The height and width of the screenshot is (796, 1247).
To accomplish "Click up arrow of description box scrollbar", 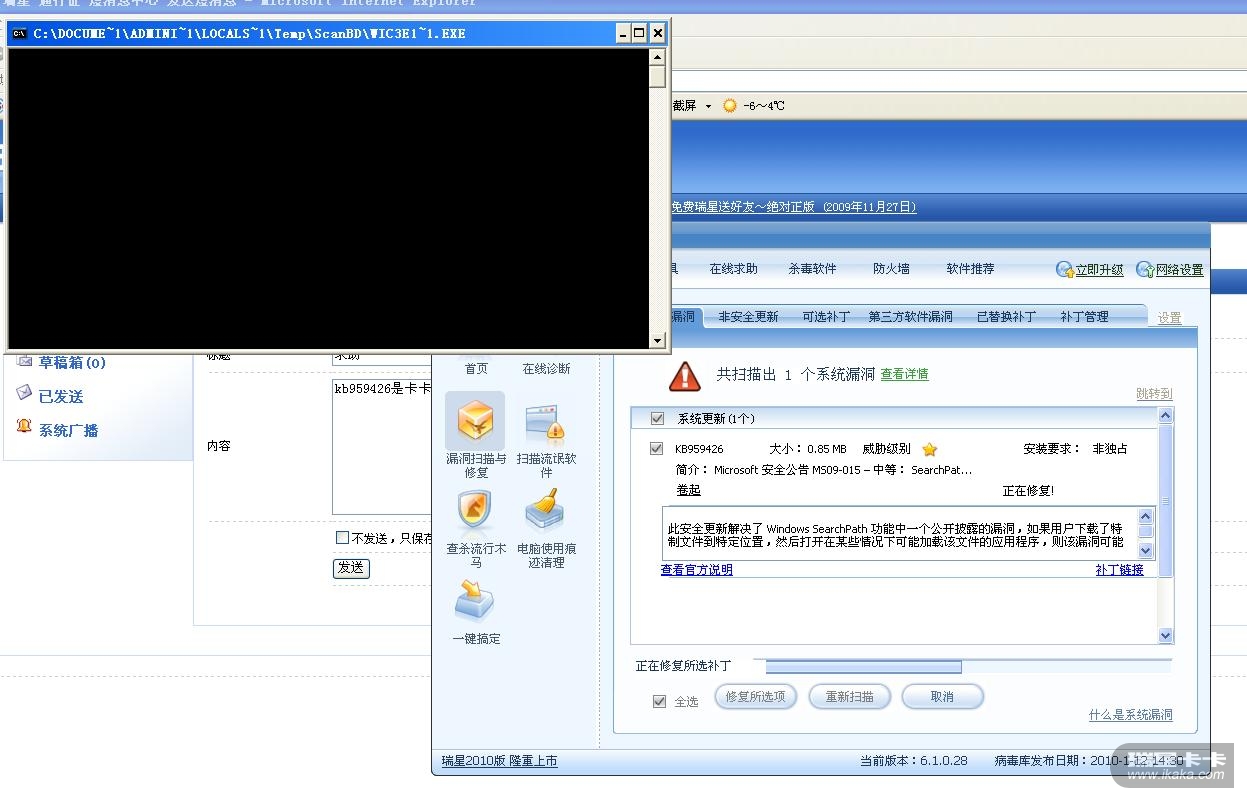I will [x=1146, y=517].
